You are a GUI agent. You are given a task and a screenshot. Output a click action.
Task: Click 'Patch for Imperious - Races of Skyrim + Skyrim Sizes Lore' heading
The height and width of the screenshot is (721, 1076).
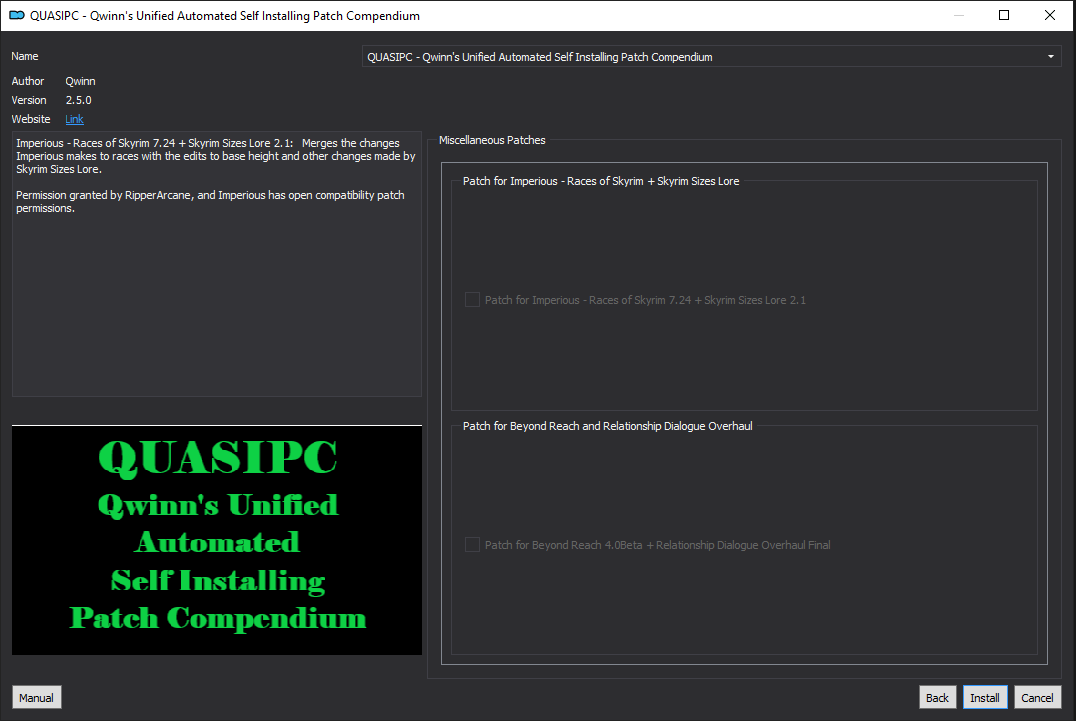[x=601, y=181]
